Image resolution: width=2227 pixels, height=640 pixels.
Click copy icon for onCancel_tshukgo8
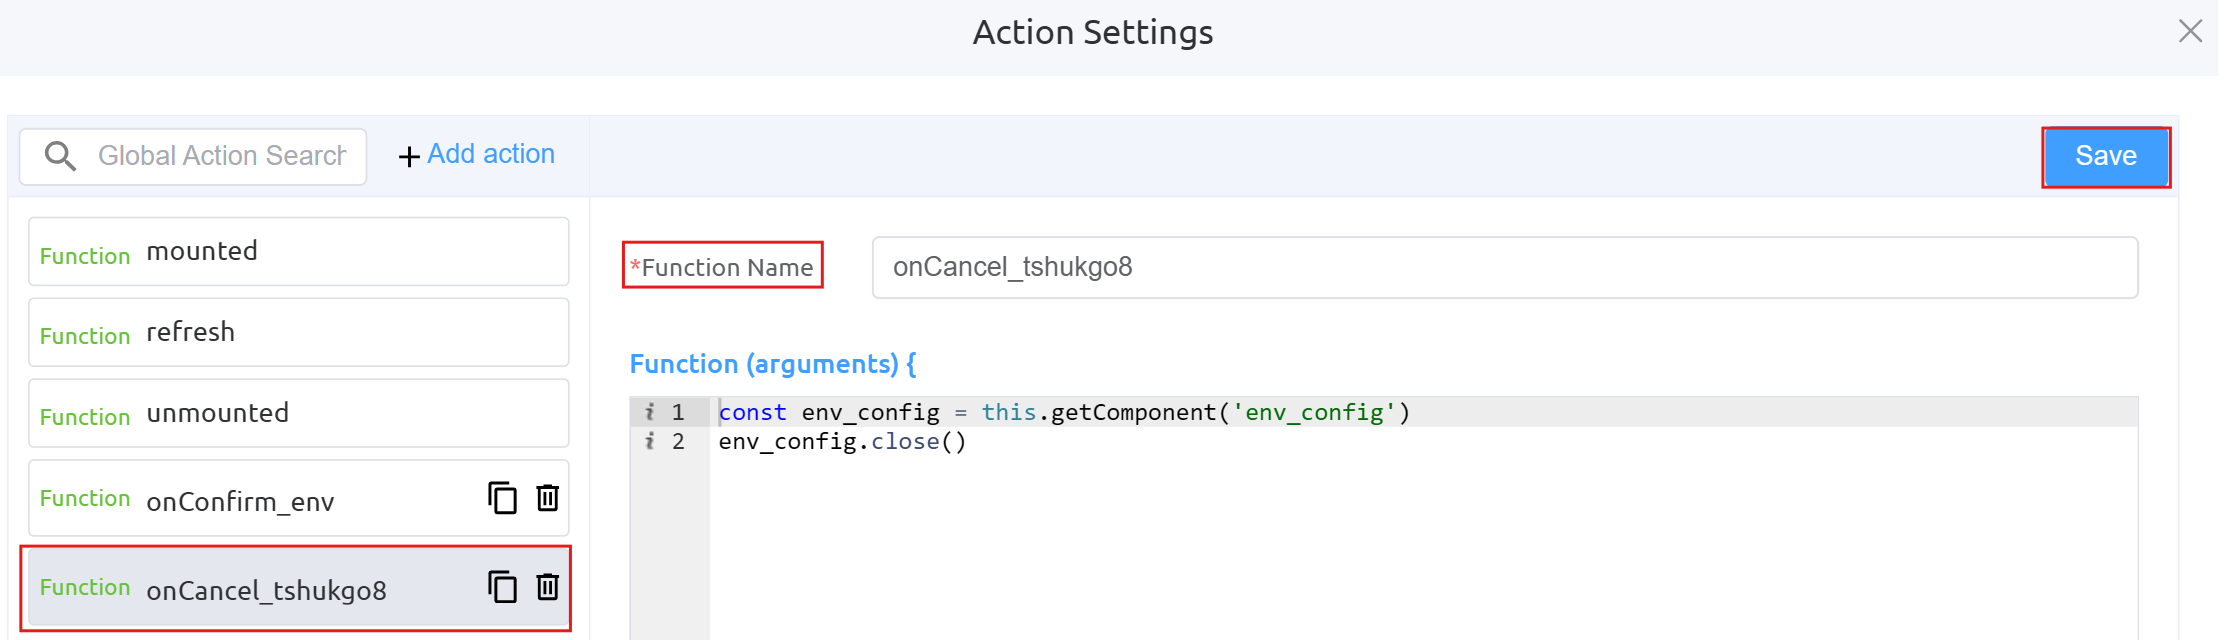[x=502, y=586]
